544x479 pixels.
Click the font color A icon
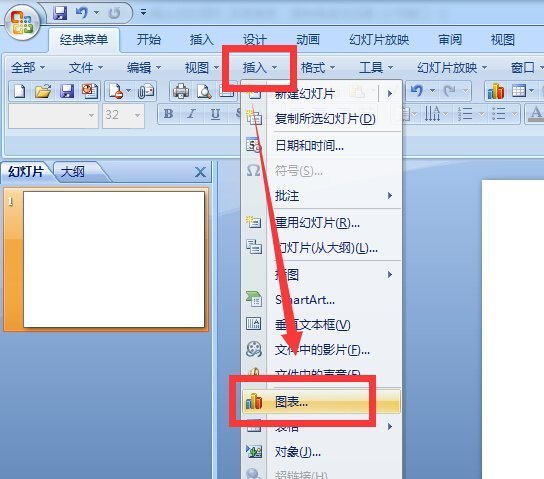coord(536,113)
